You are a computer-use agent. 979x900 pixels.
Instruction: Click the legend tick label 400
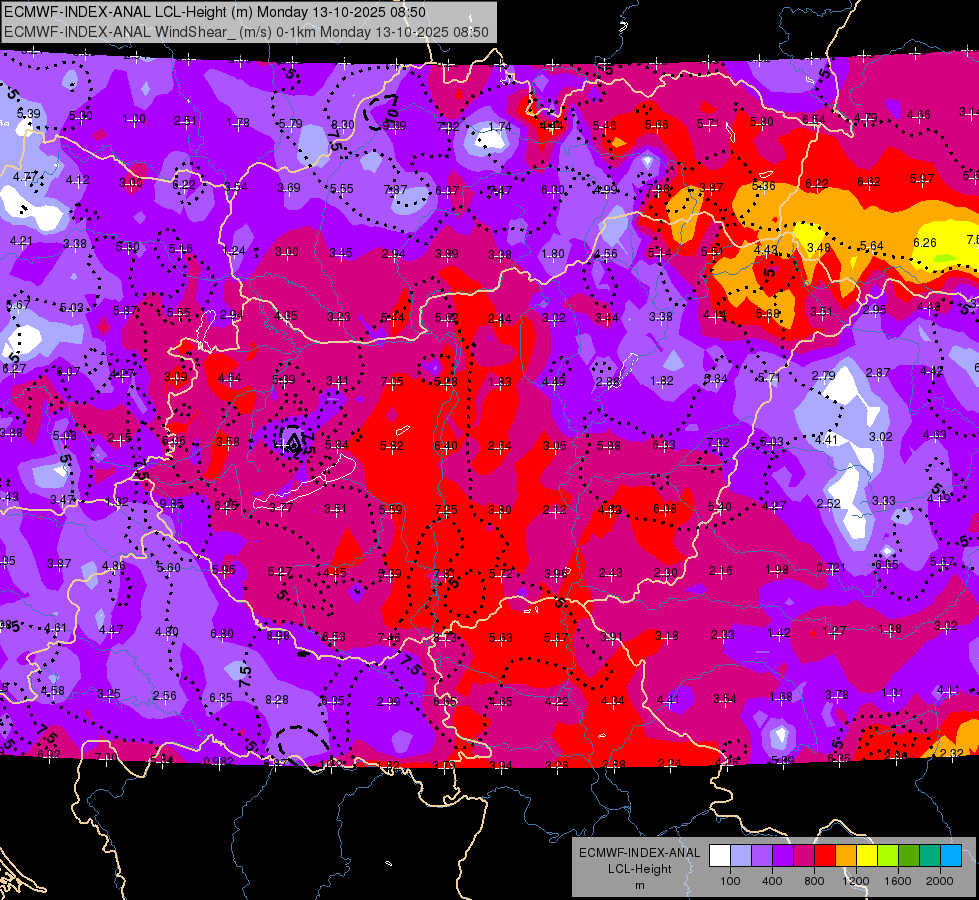pyautogui.click(x=772, y=881)
